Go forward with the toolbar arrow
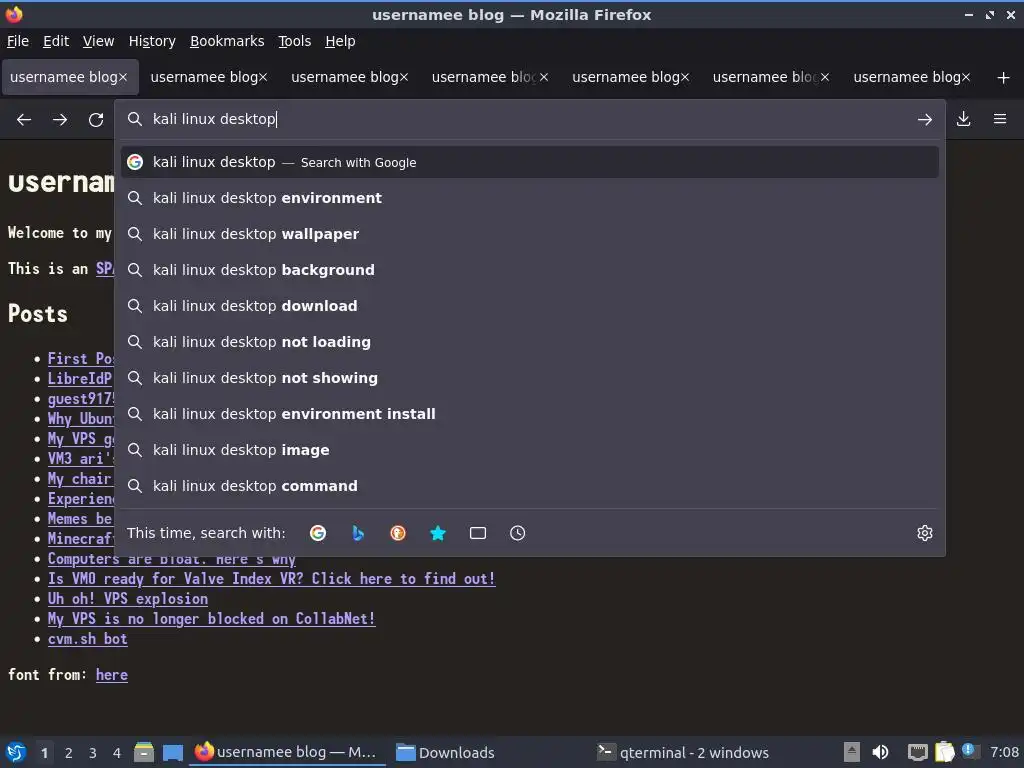 60,120
